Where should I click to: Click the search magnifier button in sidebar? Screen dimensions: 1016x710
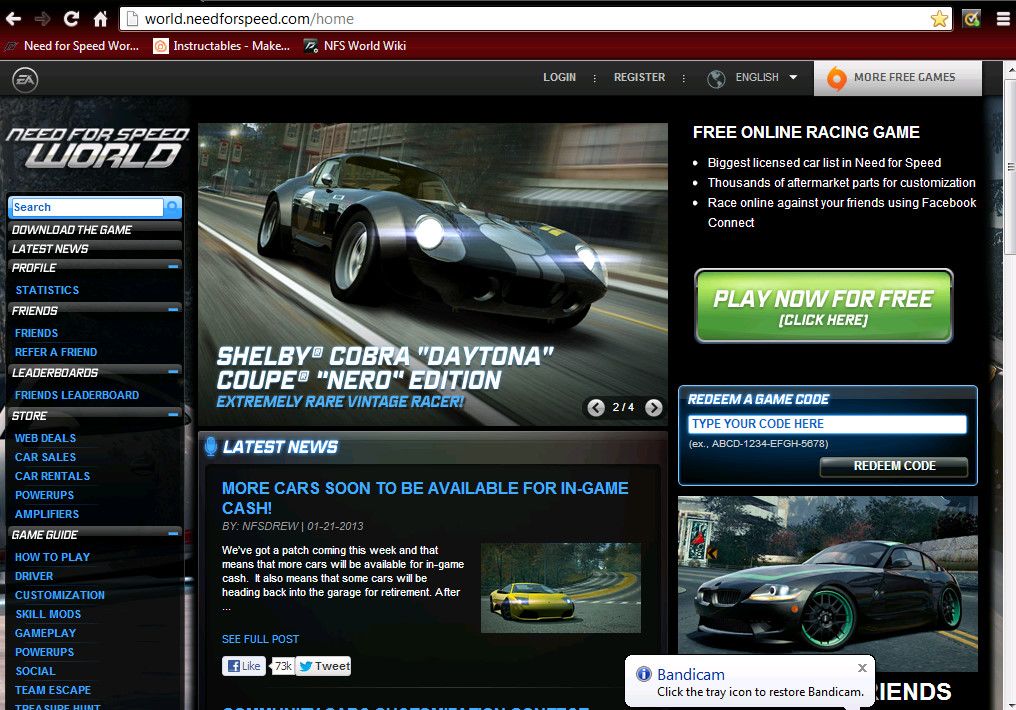coord(172,207)
